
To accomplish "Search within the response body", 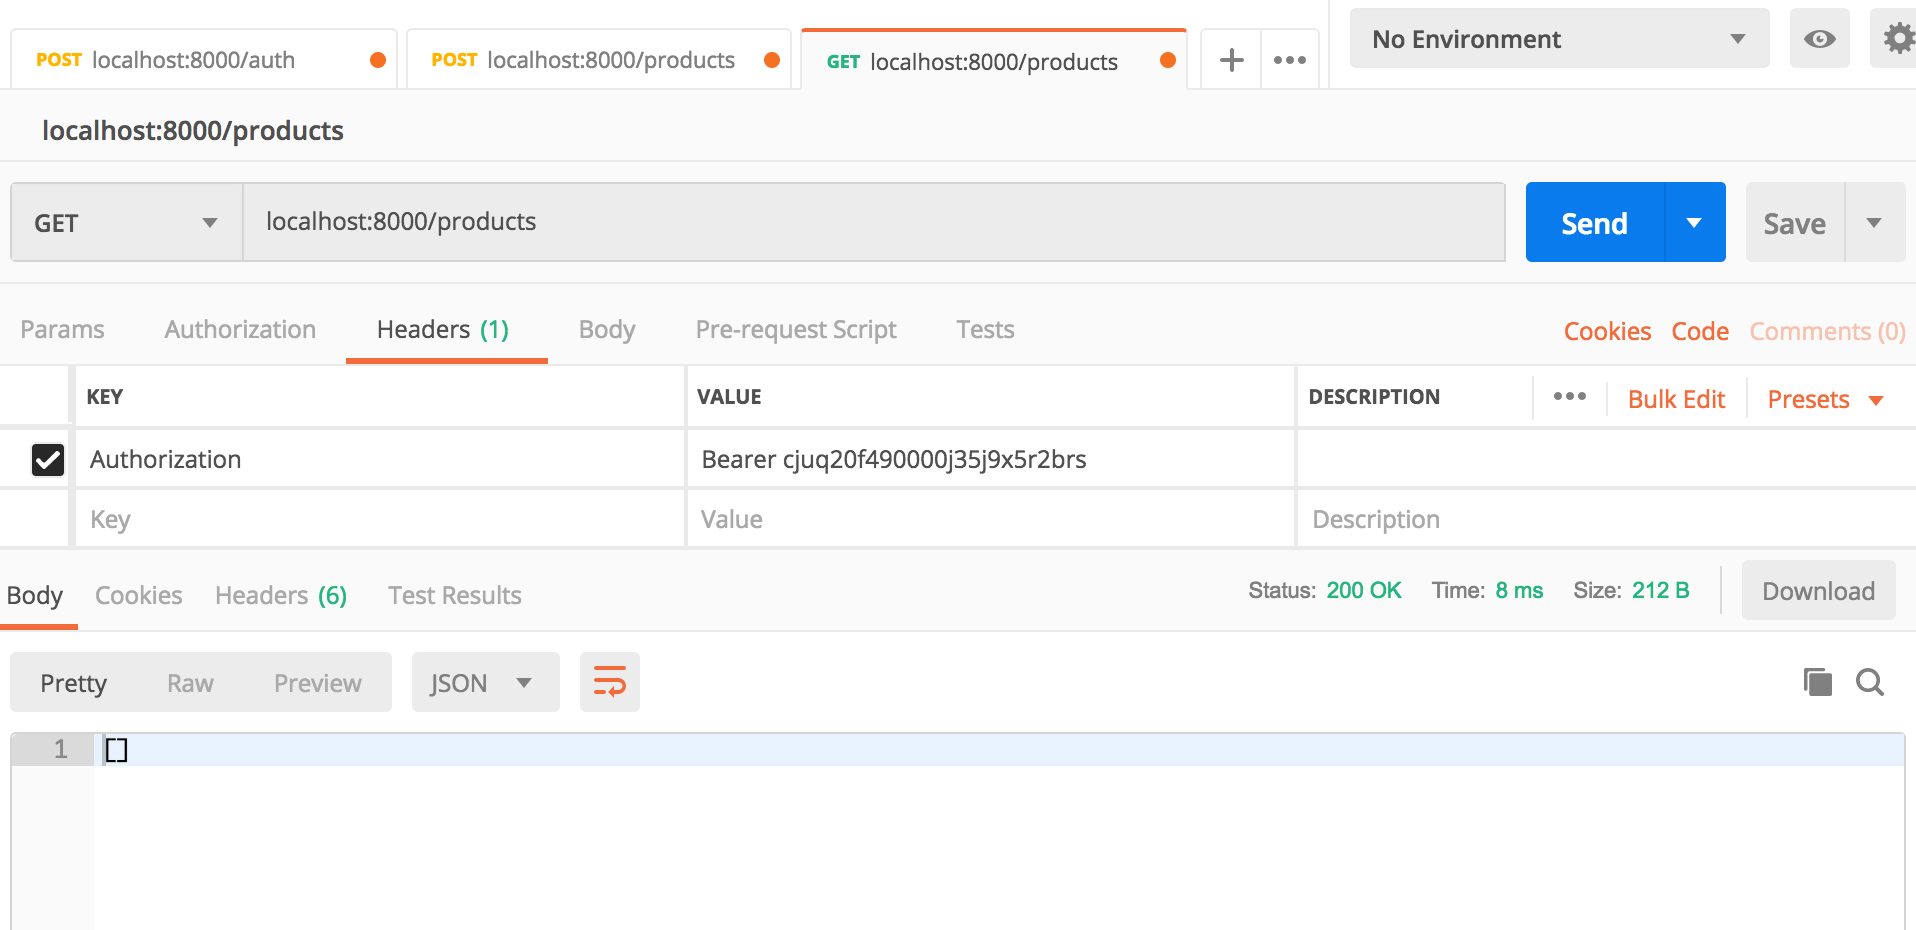I will pos(1869,682).
